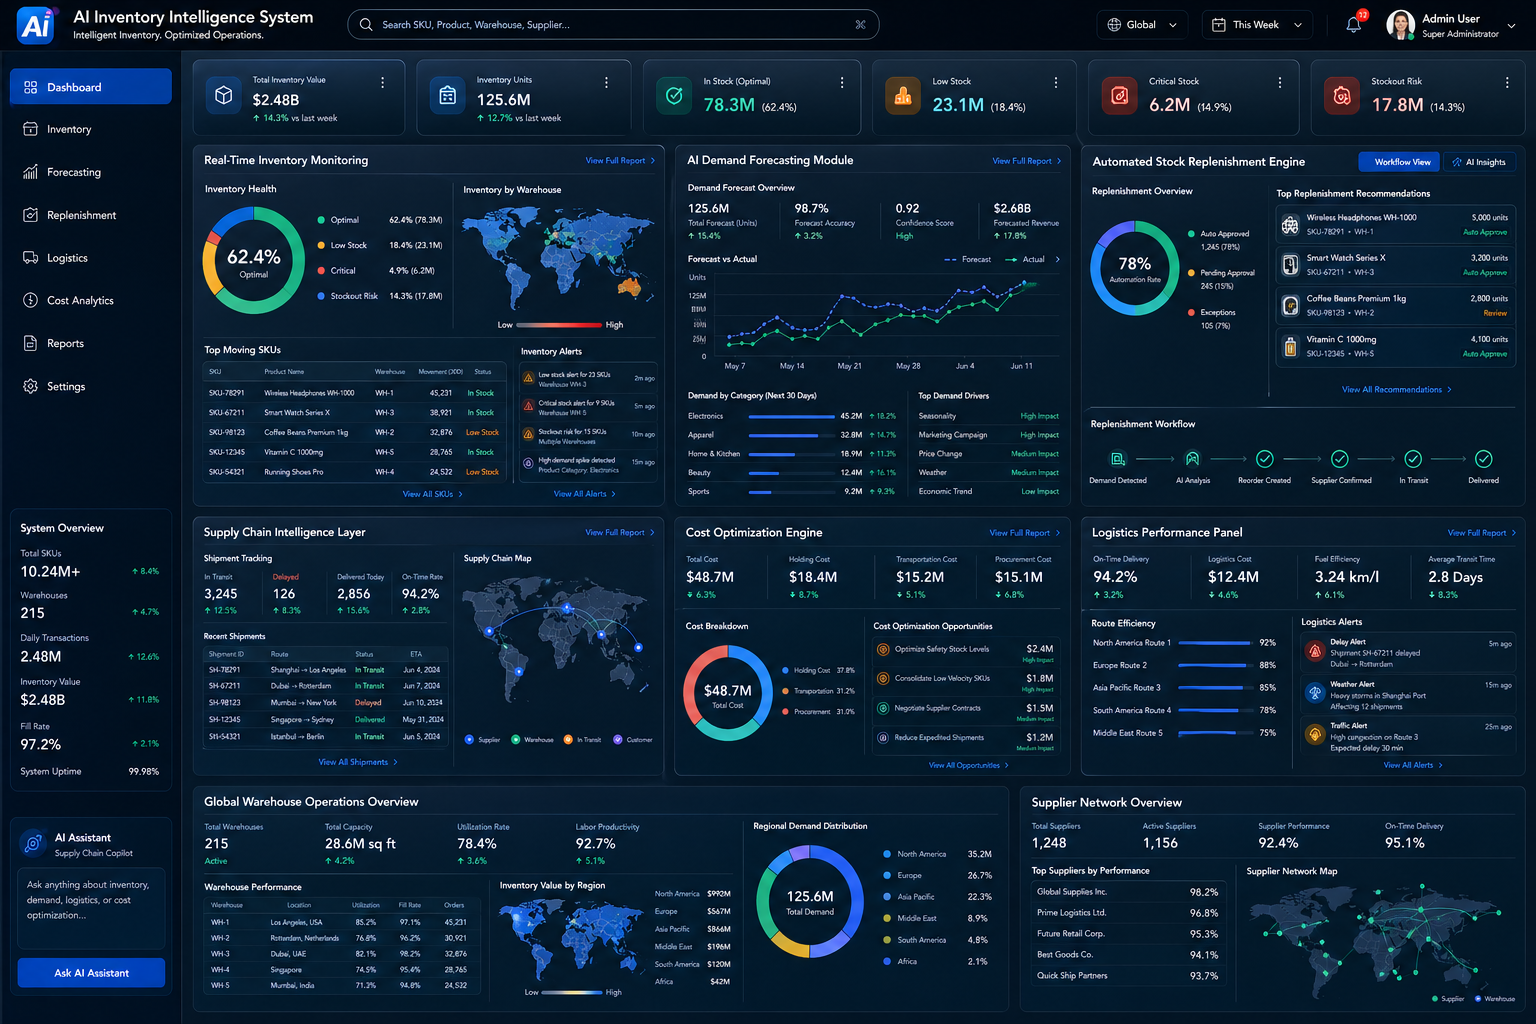The image size is (1536, 1024).
Task: Click Ask AI Assistant button
Action: pyautogui.click(x=91, y=973)
